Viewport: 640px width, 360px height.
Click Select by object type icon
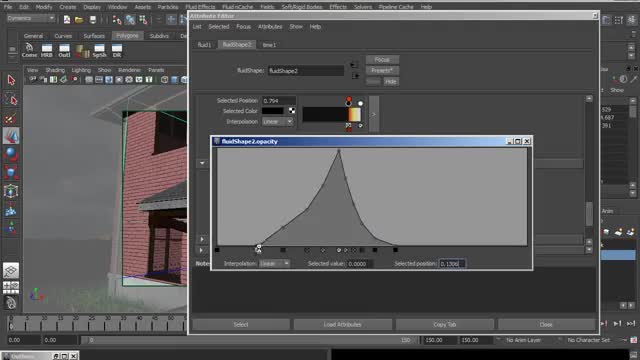(130, 20)
